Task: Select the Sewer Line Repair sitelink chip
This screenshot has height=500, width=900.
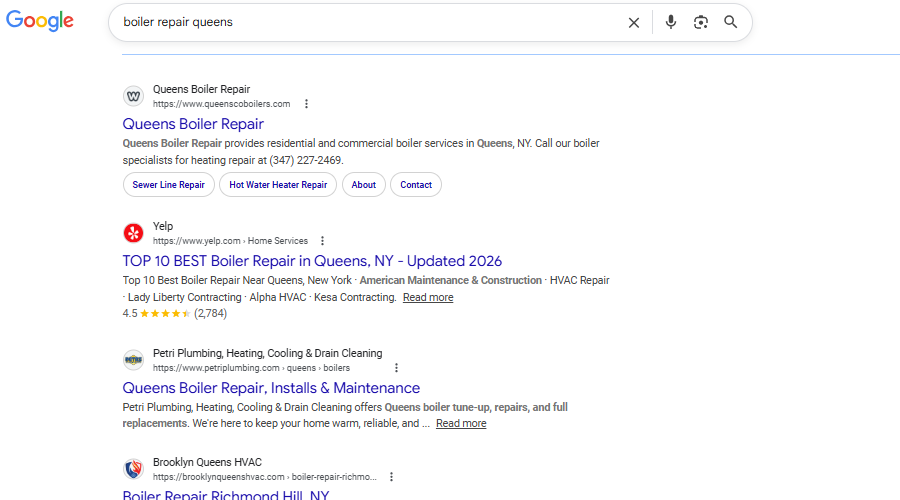Action: pos(168,185)
